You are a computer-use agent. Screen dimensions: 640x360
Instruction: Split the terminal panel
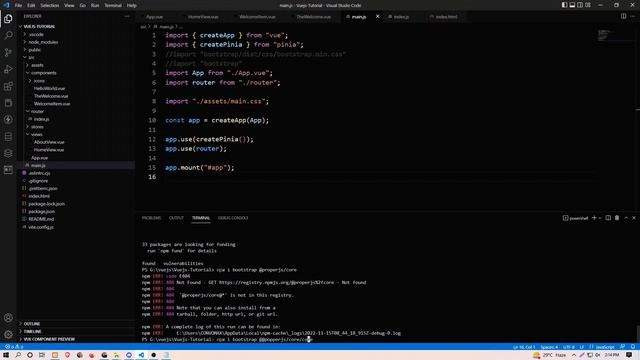(608, 218)
